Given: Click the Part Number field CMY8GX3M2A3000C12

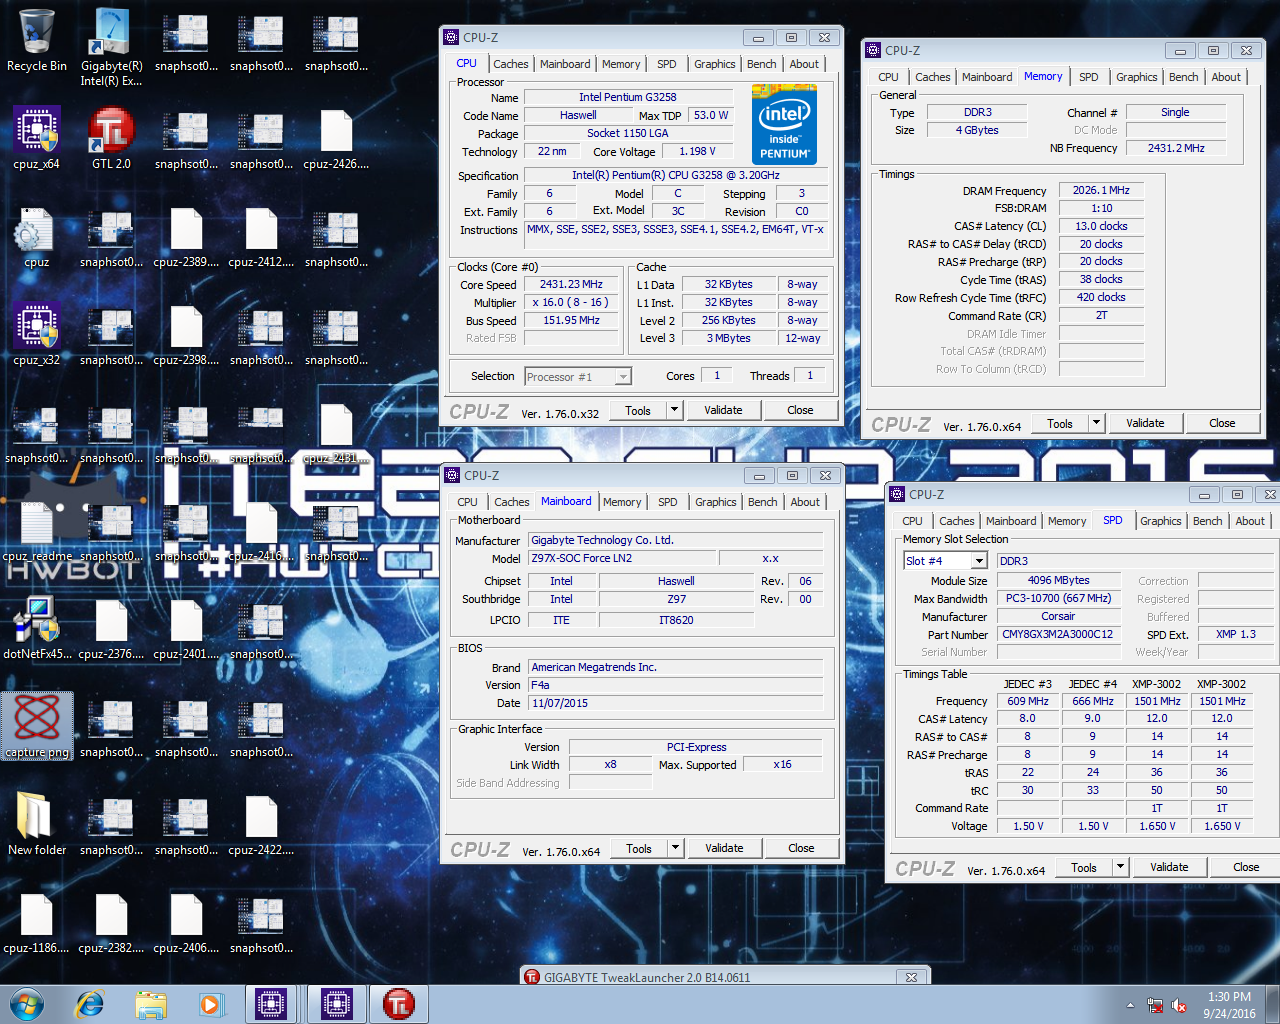Looking at the screenshot, I should point(1057,634).
